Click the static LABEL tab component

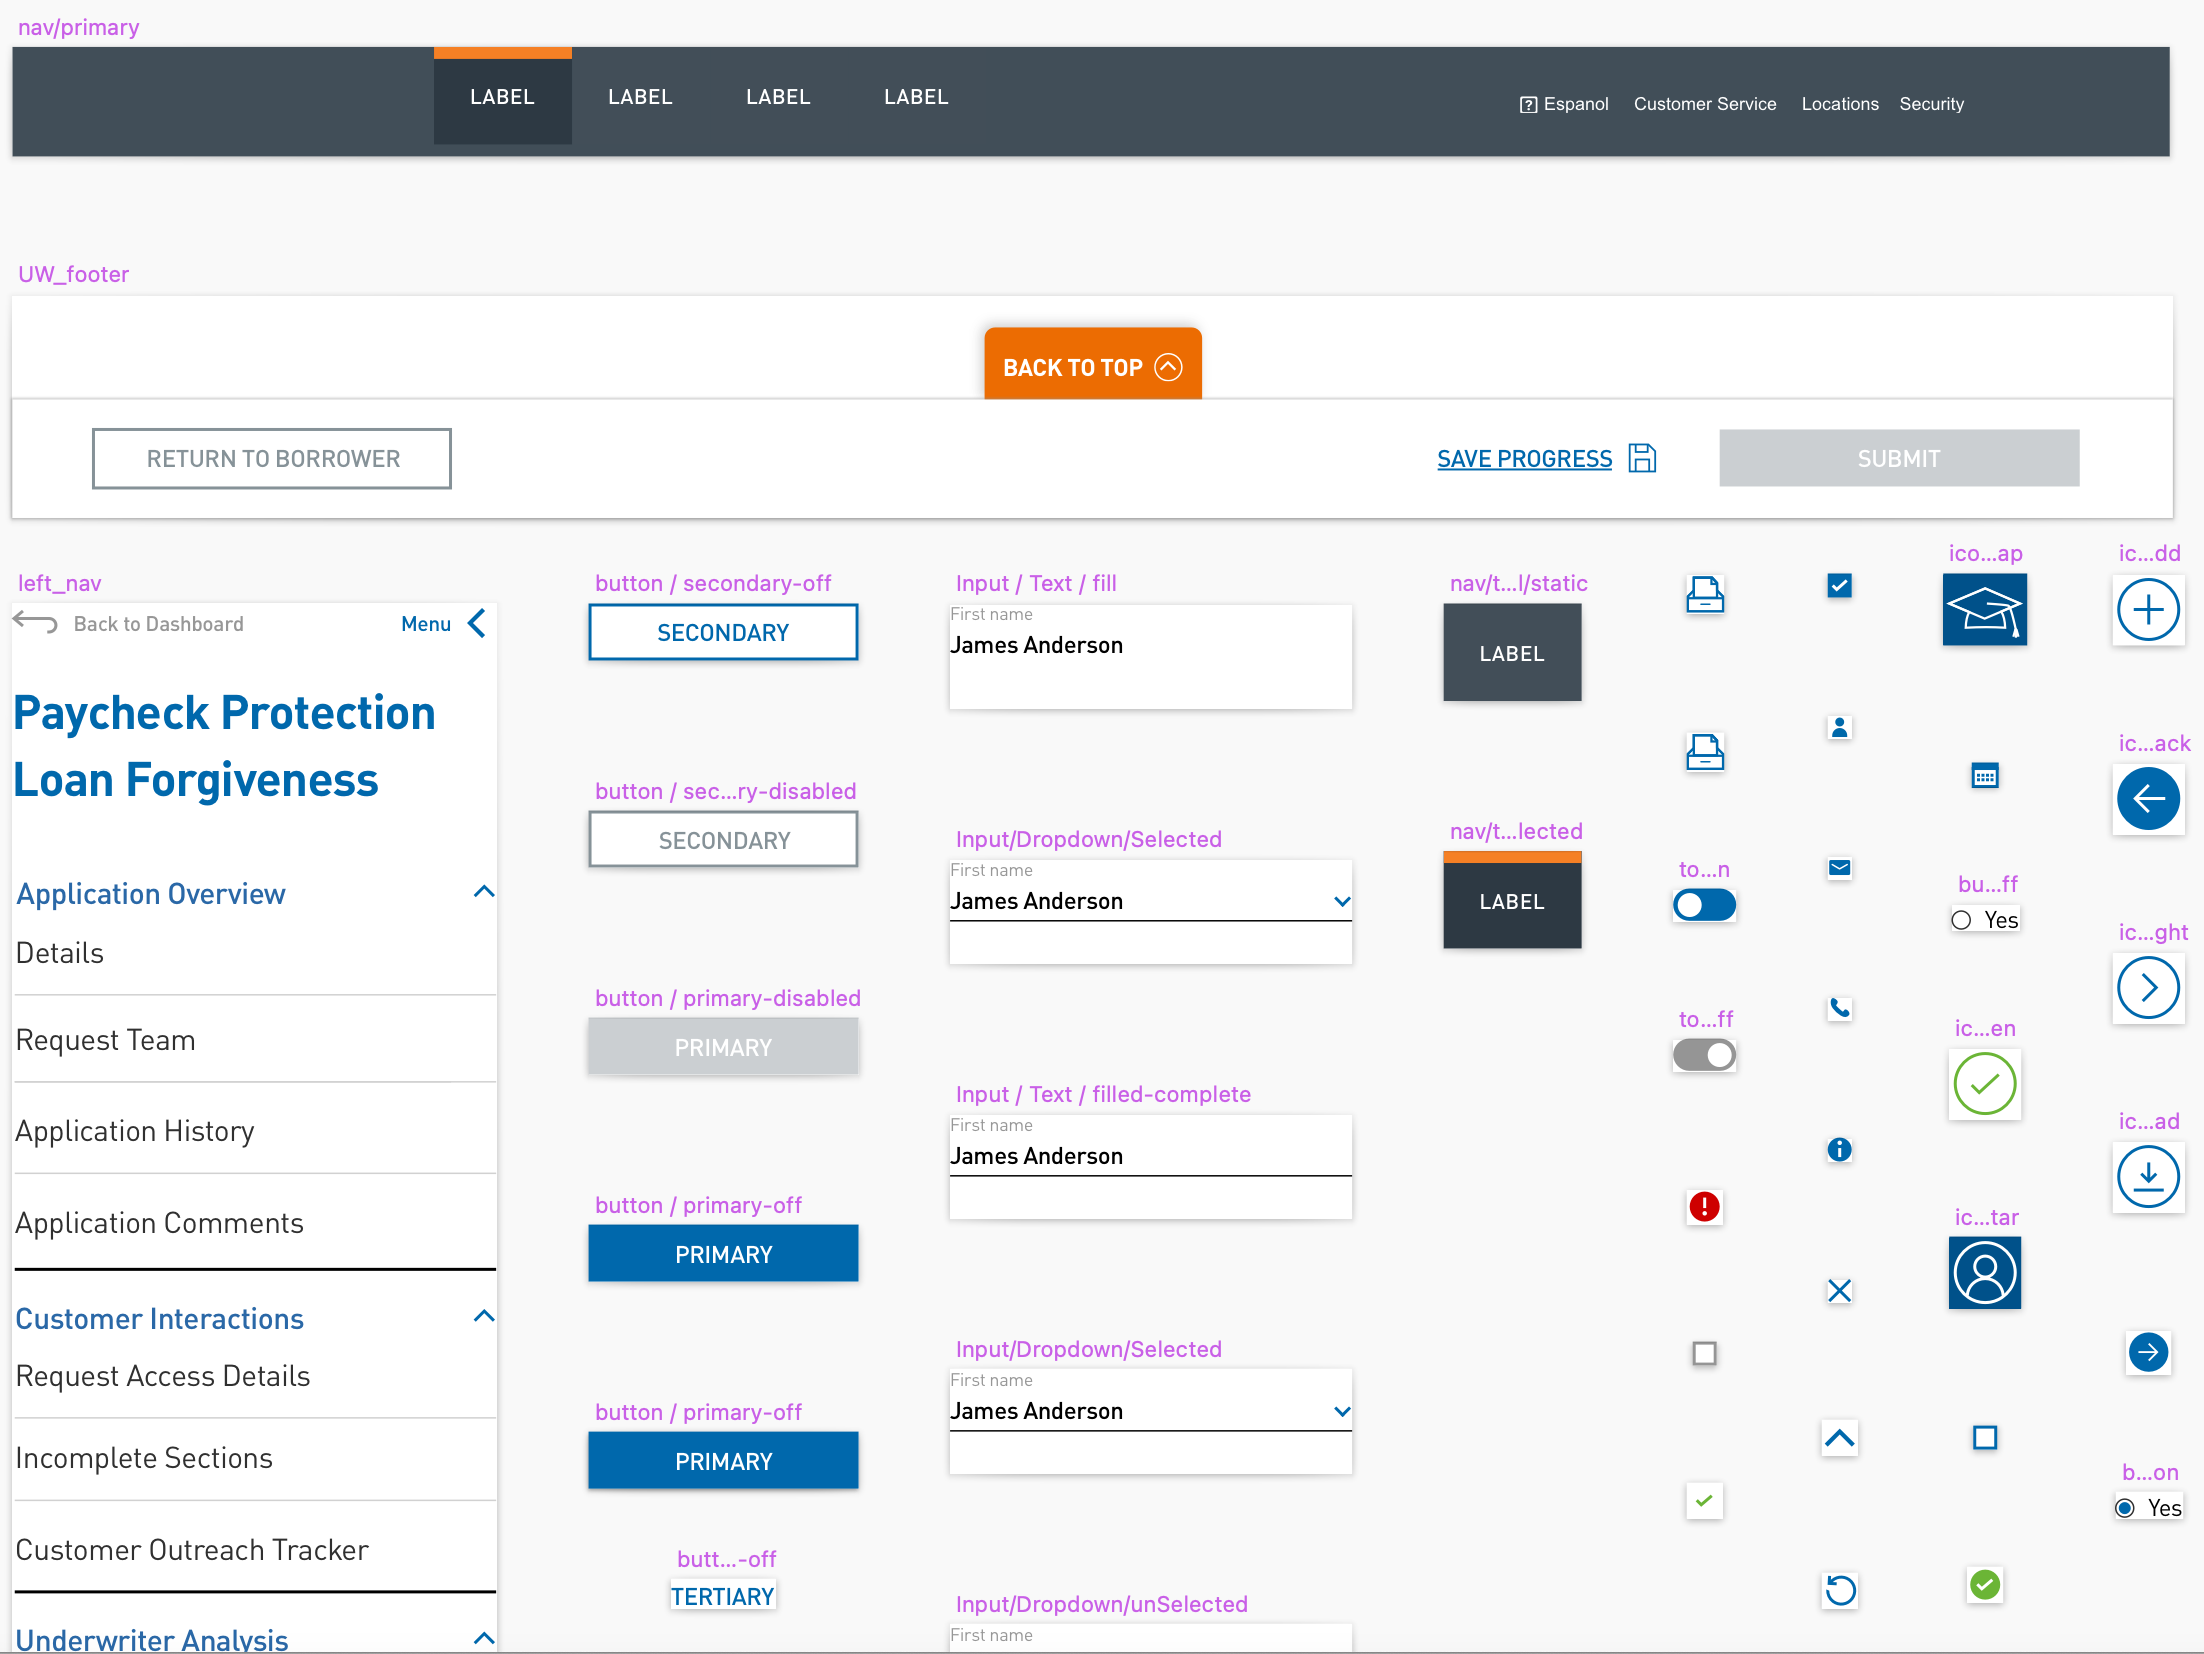pyautogui.click(x=1512, y=653)
